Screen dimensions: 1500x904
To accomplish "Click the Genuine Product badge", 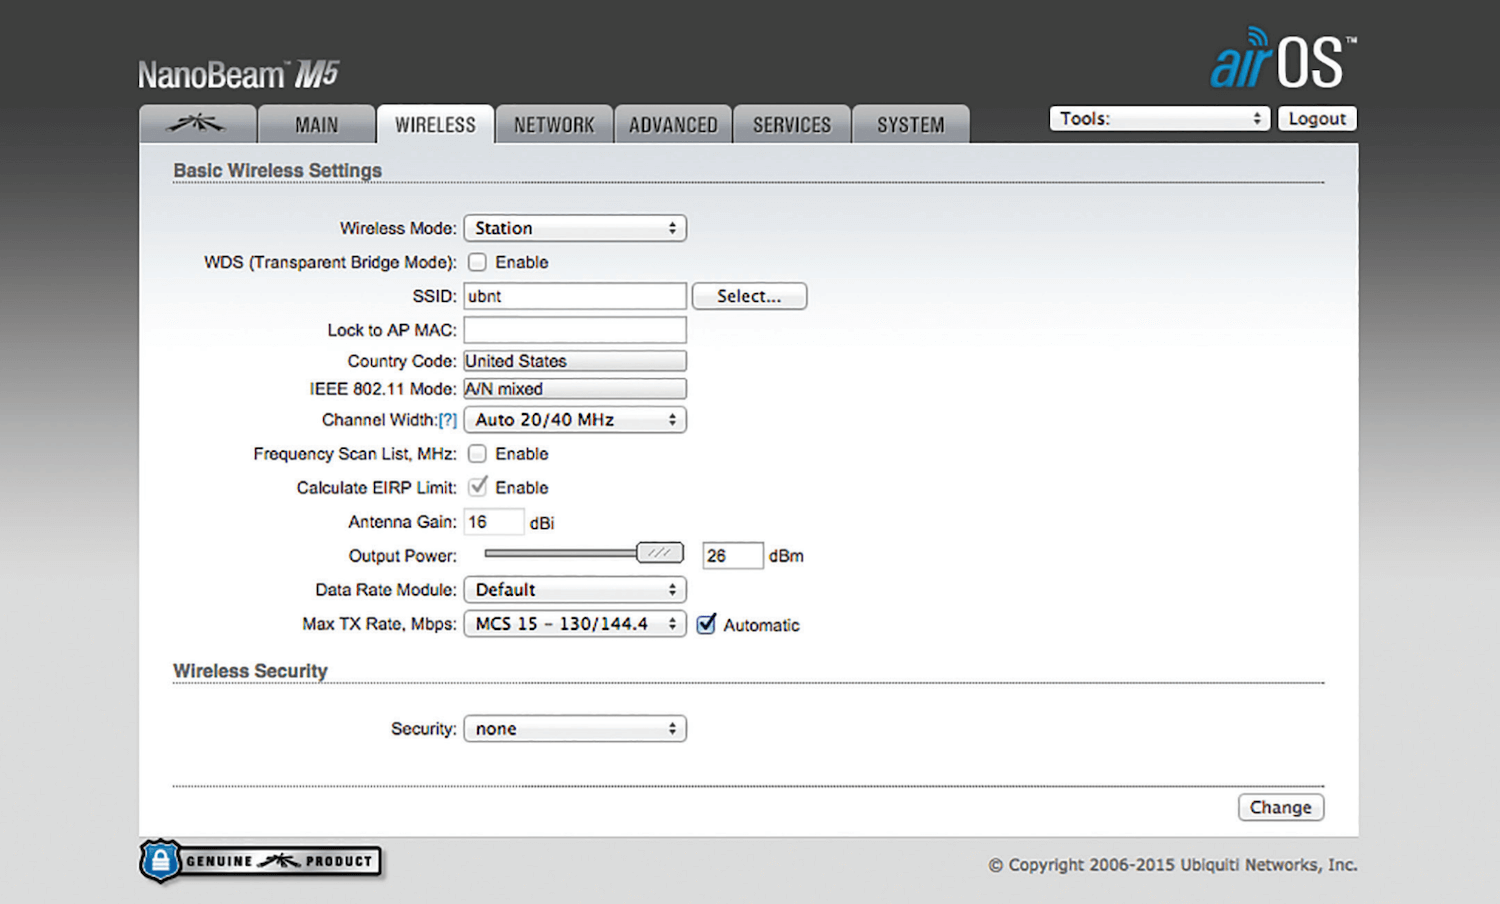I will pyautogui.click(x=261, y=861).
